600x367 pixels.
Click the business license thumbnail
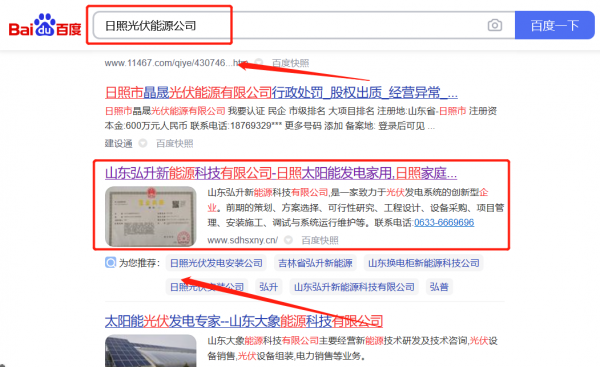tap(150, 216)
